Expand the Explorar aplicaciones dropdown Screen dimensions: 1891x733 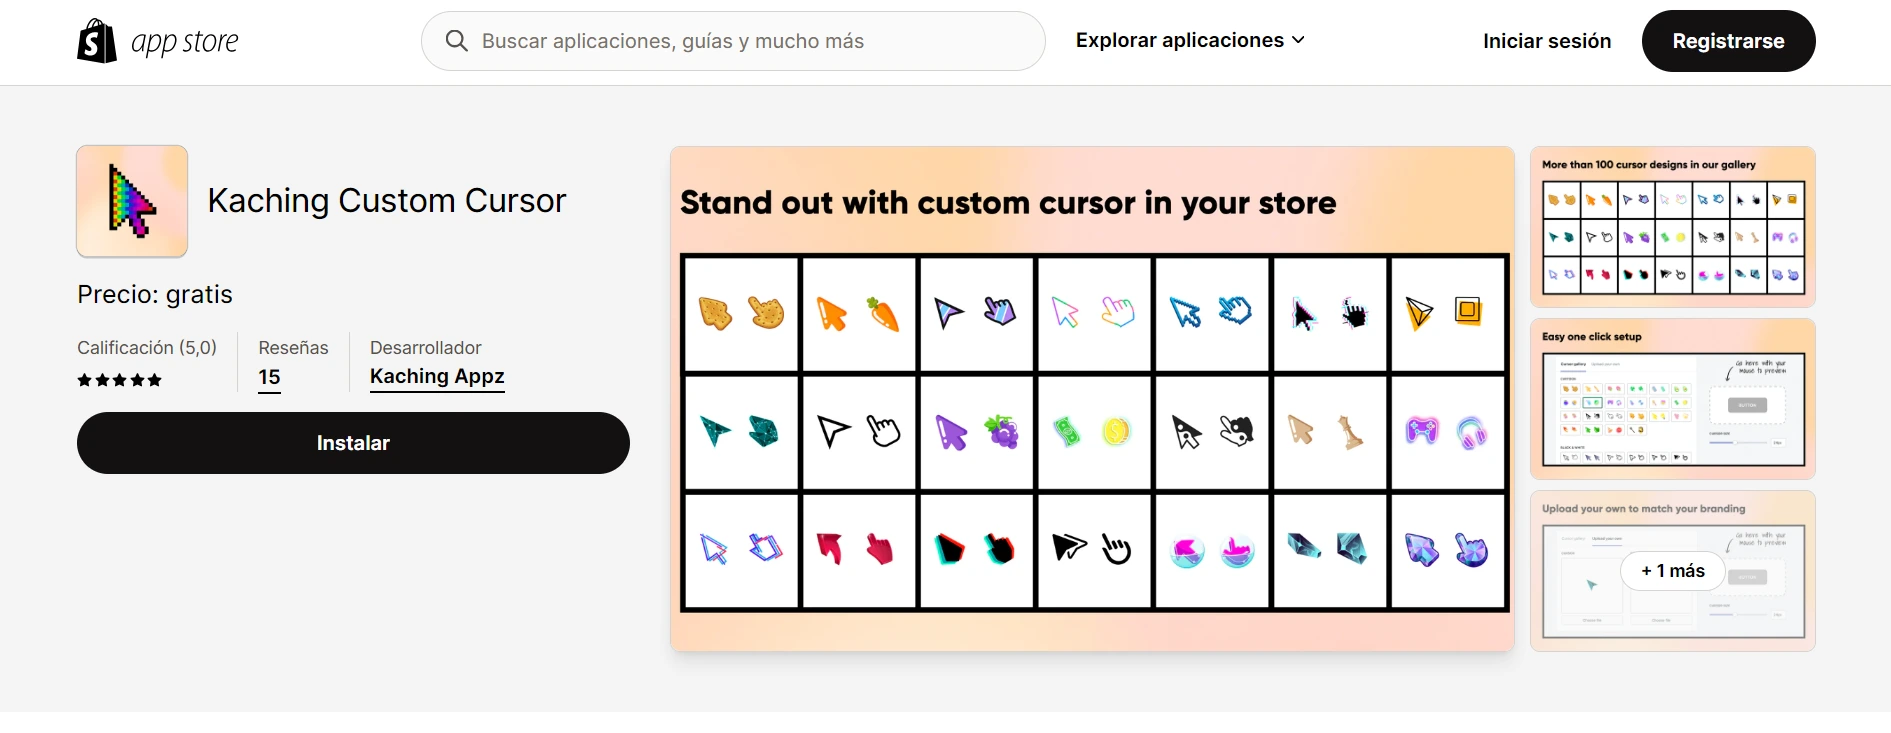[1180, 41]
